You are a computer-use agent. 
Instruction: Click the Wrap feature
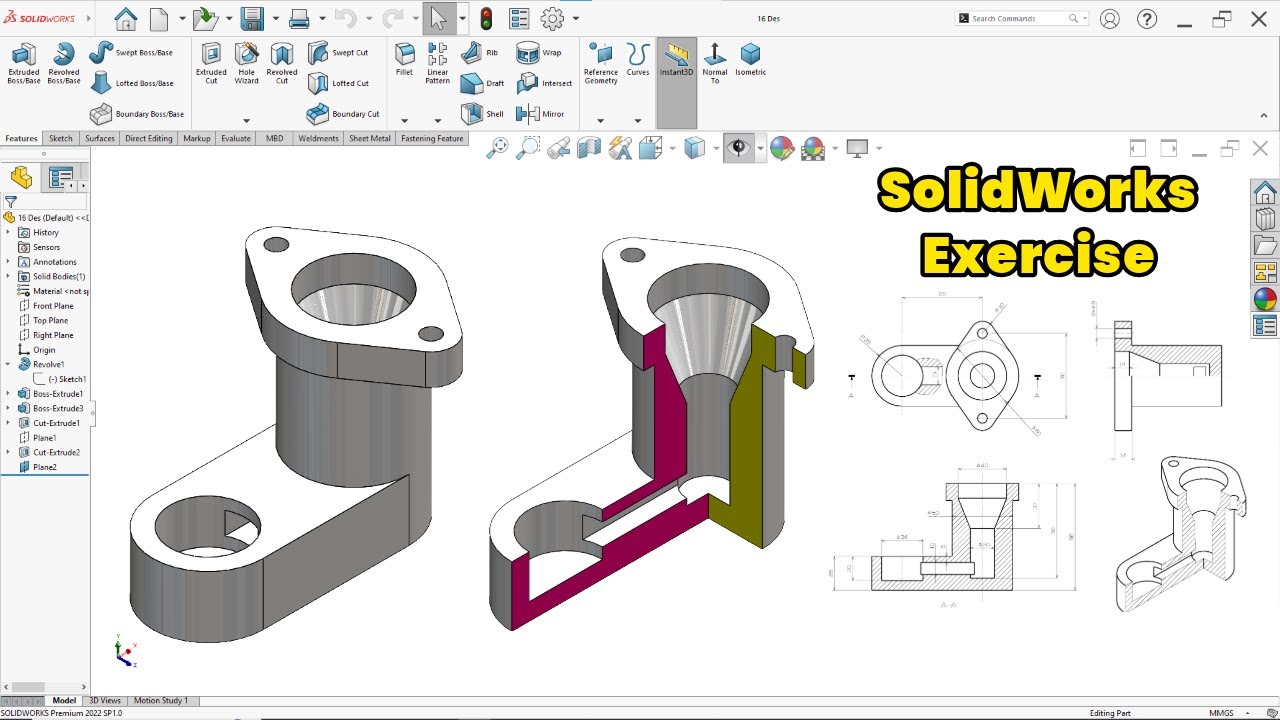point(539,52)
